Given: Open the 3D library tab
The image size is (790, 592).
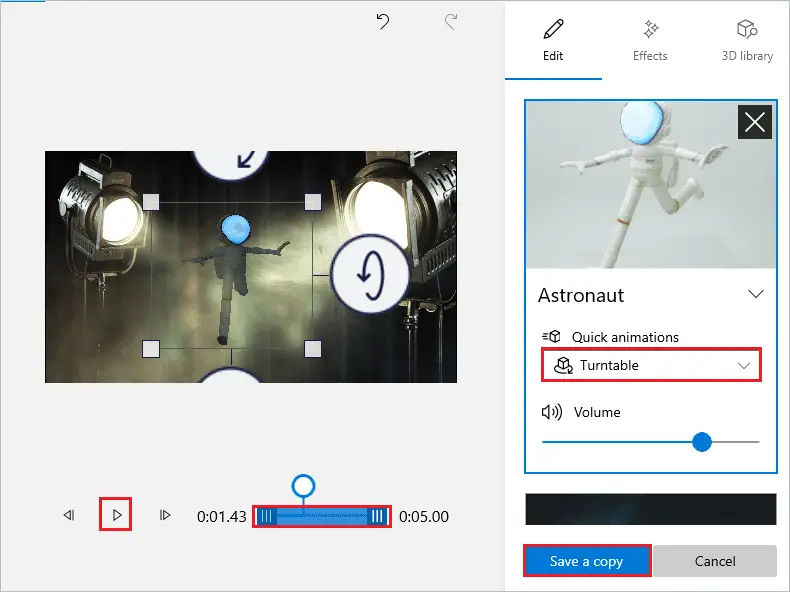Looking at the screenshot, I should coord(747,40).
